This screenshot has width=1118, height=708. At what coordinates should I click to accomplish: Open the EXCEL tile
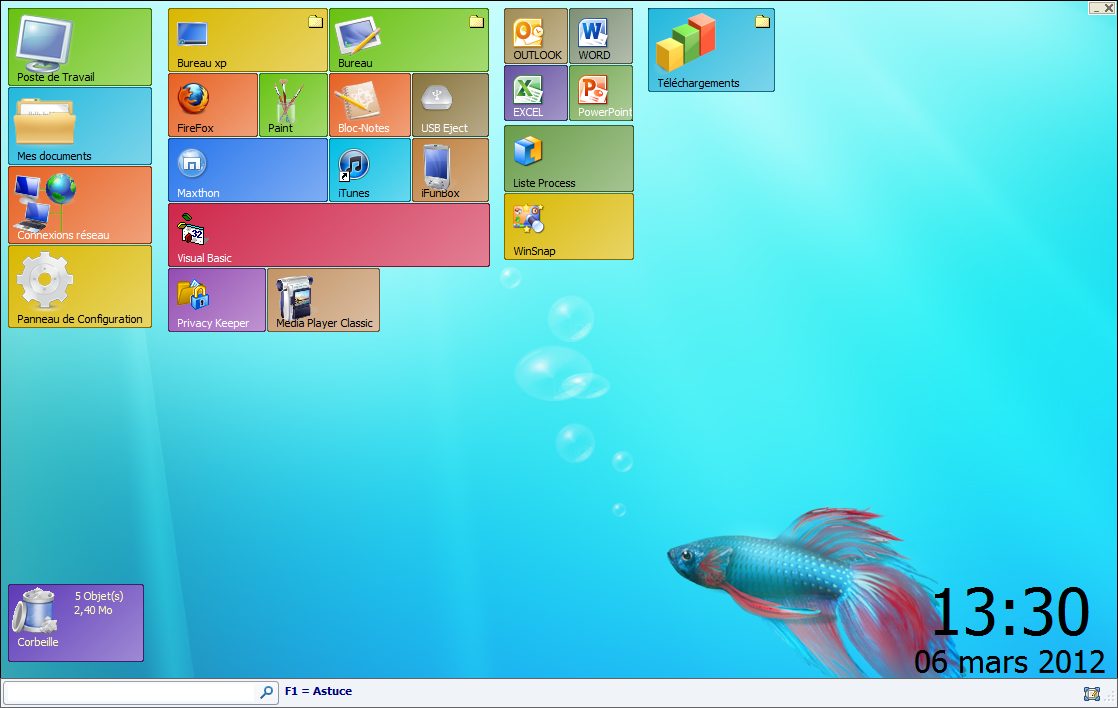pos(536,93)
